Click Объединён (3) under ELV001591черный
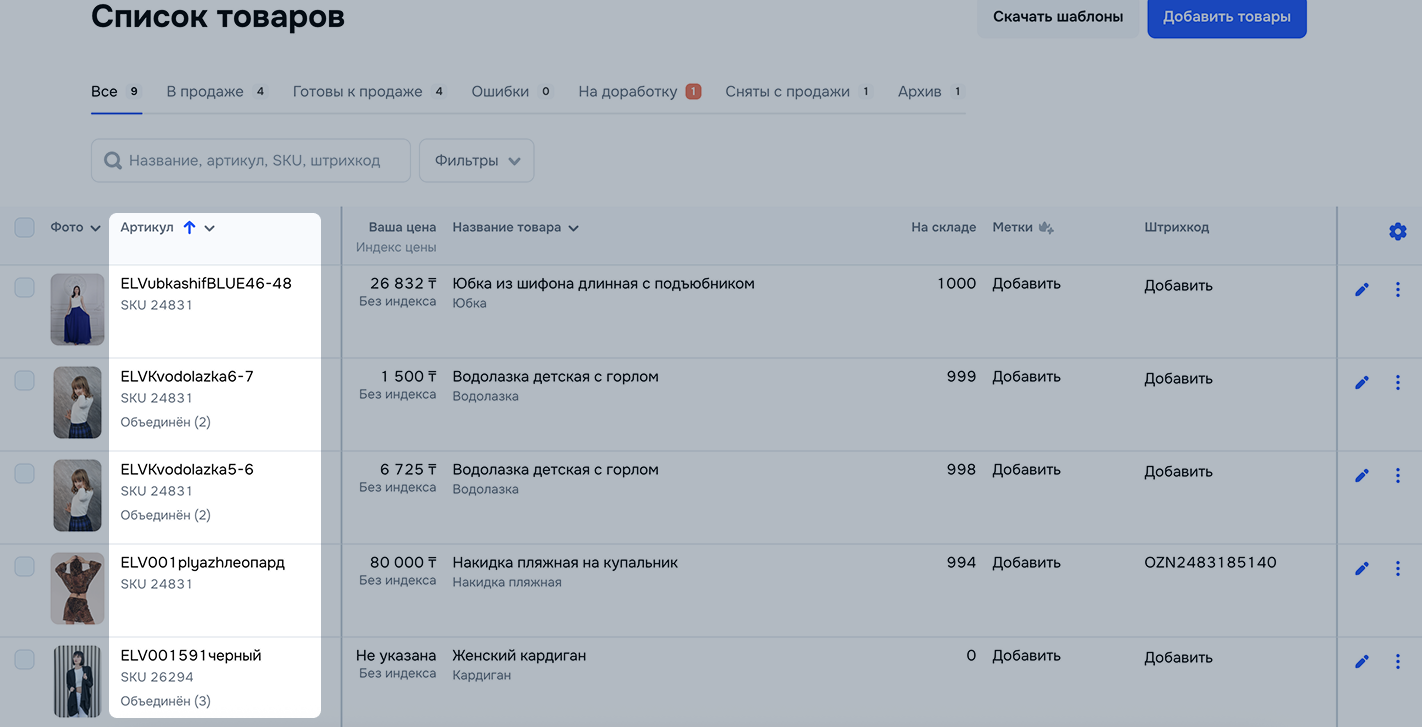This screenshot has width=1422, height=727. click(166, 701)
